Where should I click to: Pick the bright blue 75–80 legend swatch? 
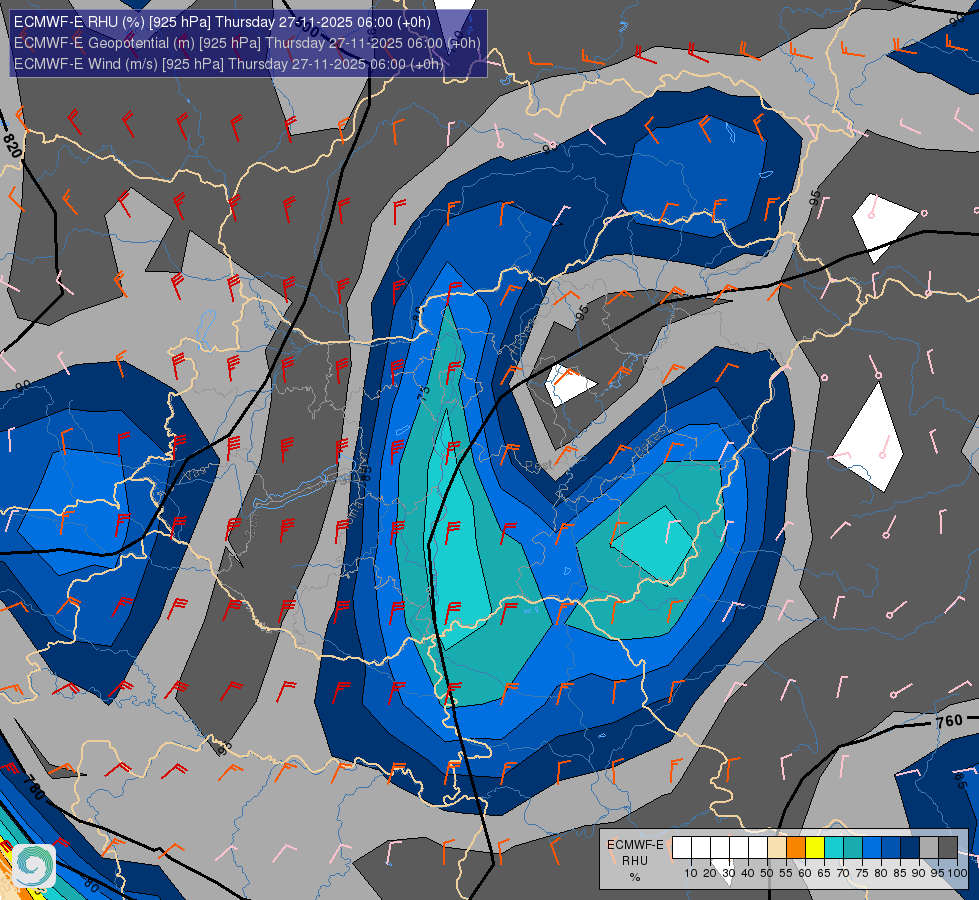[872, 848]
